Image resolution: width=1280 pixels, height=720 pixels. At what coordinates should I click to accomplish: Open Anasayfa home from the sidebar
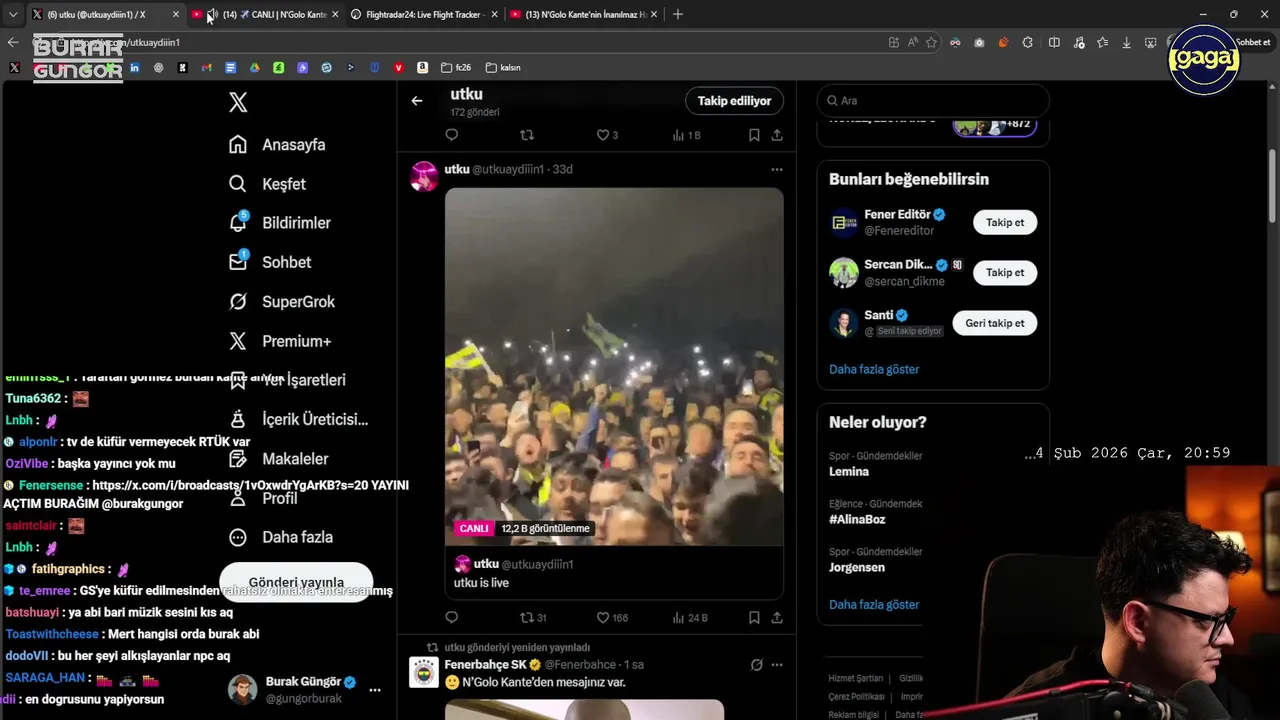[x=277, y=144]
